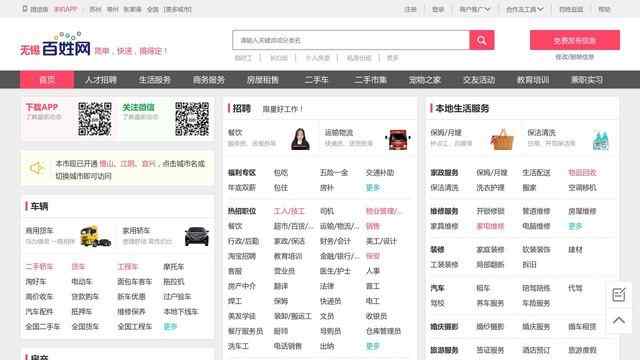
Task: Click the 工人/技工 hot job link
Action: click(289, 211)
